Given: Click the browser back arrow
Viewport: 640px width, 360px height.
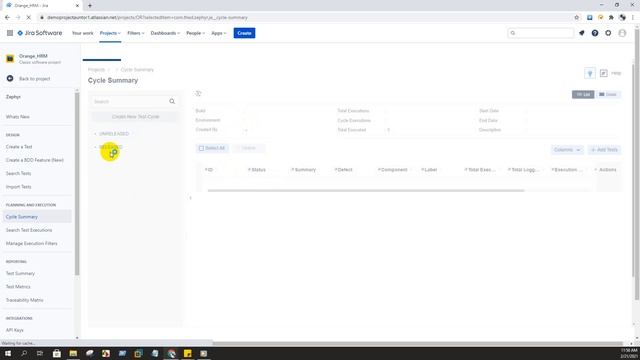Looking at the screenshot, I should pyautogui.click(x=7, y=18).
